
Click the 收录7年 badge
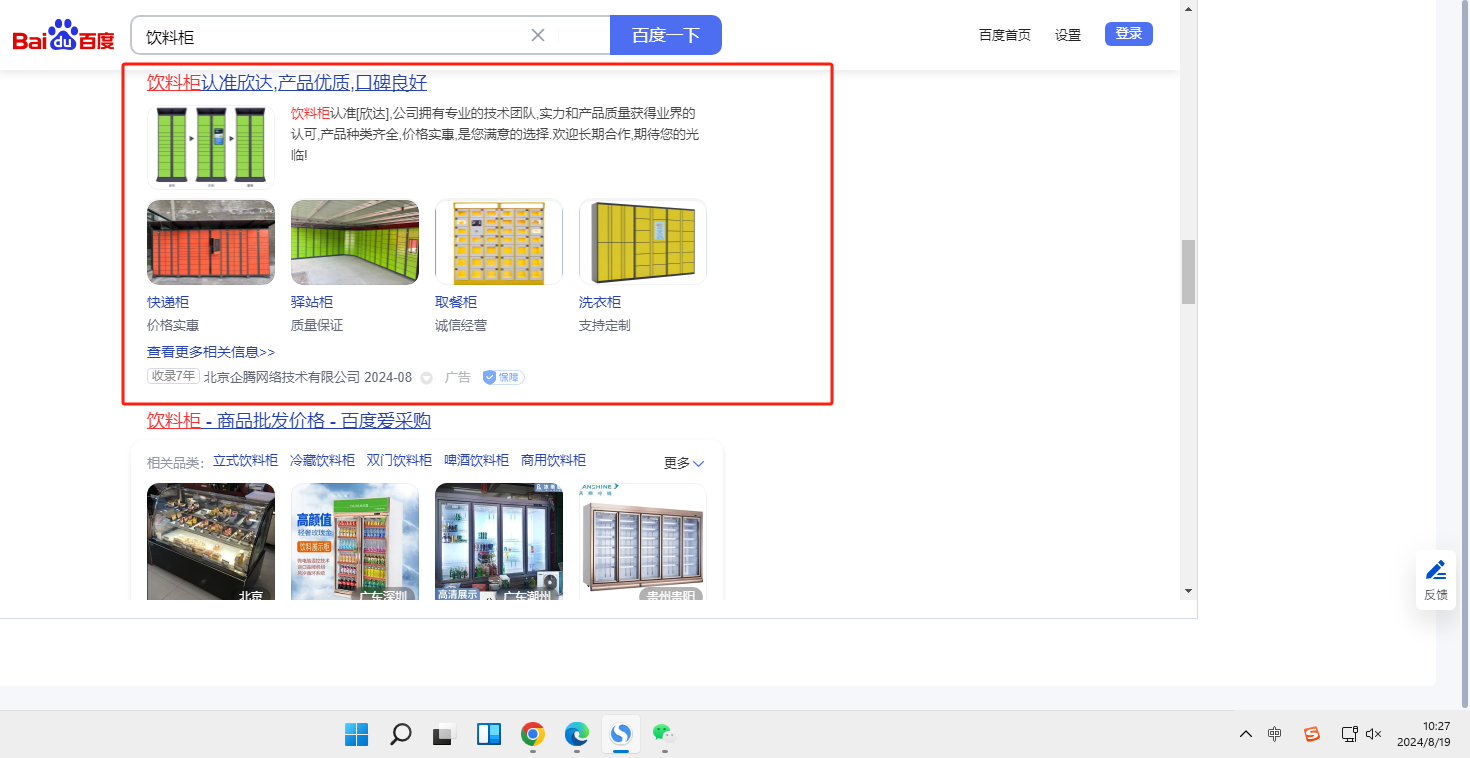(173, 377)
